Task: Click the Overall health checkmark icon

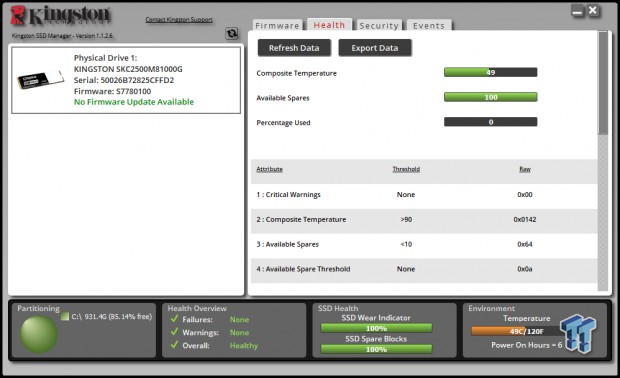Action: [x=174, y=345]
